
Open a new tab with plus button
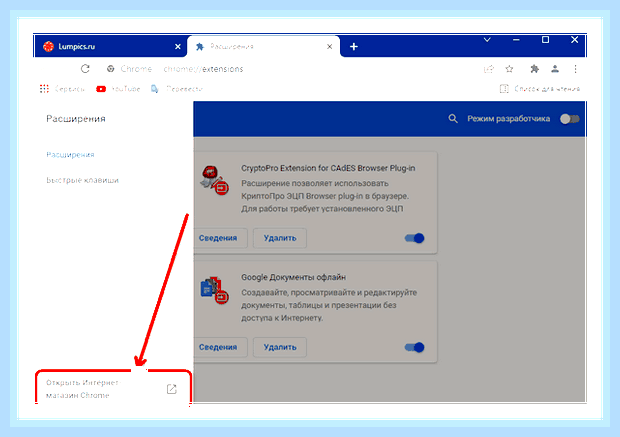coord(354,47)
